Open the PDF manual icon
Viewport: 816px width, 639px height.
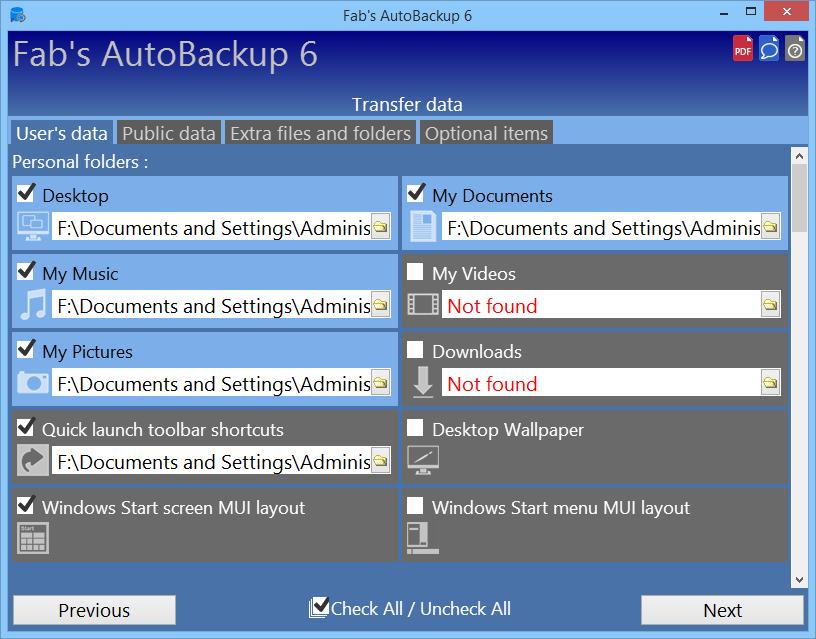(x=743, y=48)
